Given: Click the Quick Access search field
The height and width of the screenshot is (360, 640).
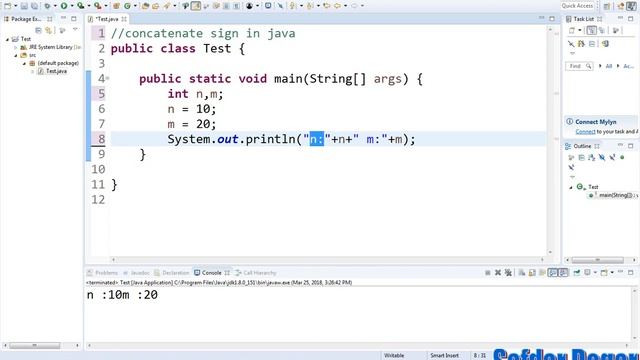Looking at the screenshot, I should pos(577,6).
